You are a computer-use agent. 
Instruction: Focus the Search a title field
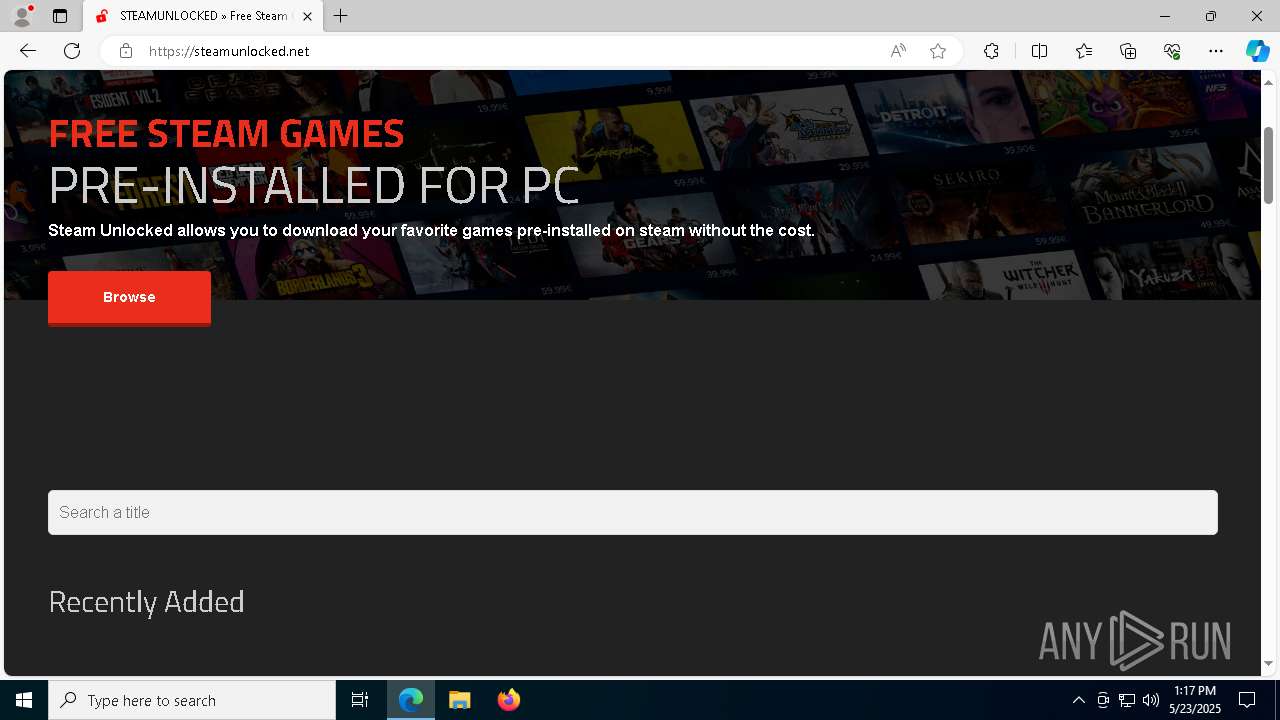tap(633, 512)
